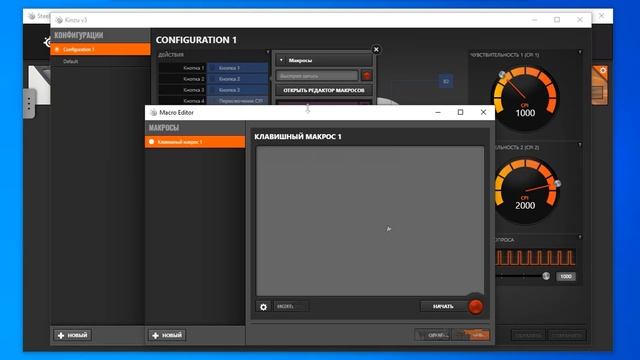Click the rightmost dimmed button at Kinzu bottom

pyautogui.click(x=567, y=335)
